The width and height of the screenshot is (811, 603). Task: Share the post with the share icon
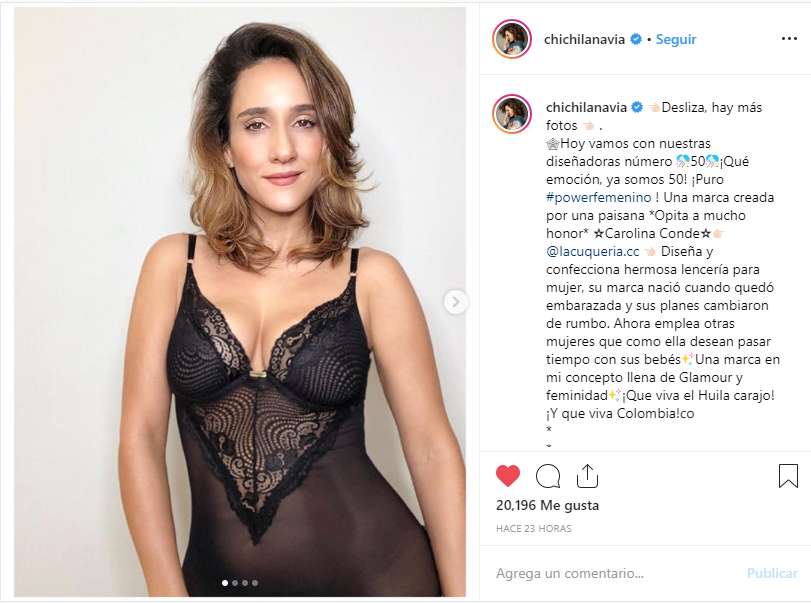[x=587, y=476]
